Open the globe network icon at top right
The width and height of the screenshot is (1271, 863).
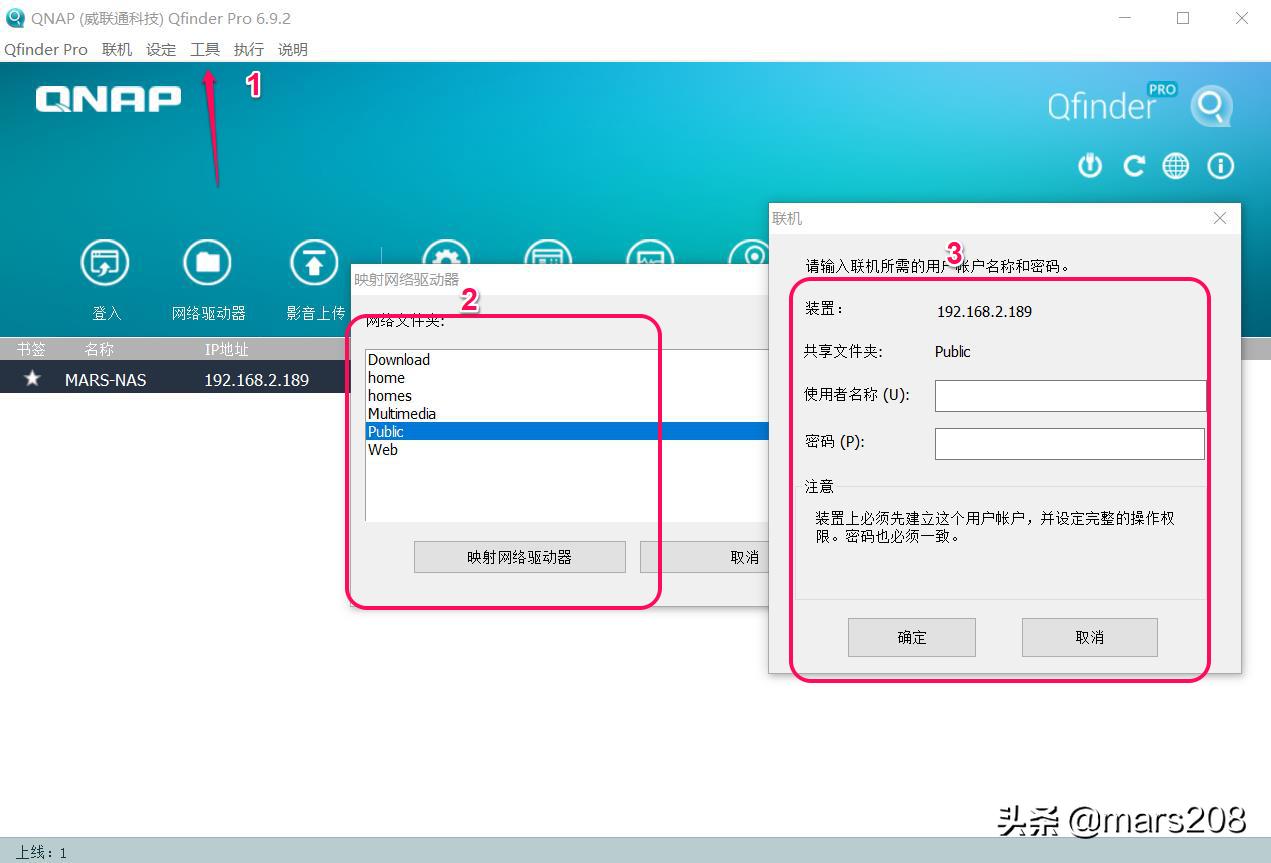(x=1176, y=166)
